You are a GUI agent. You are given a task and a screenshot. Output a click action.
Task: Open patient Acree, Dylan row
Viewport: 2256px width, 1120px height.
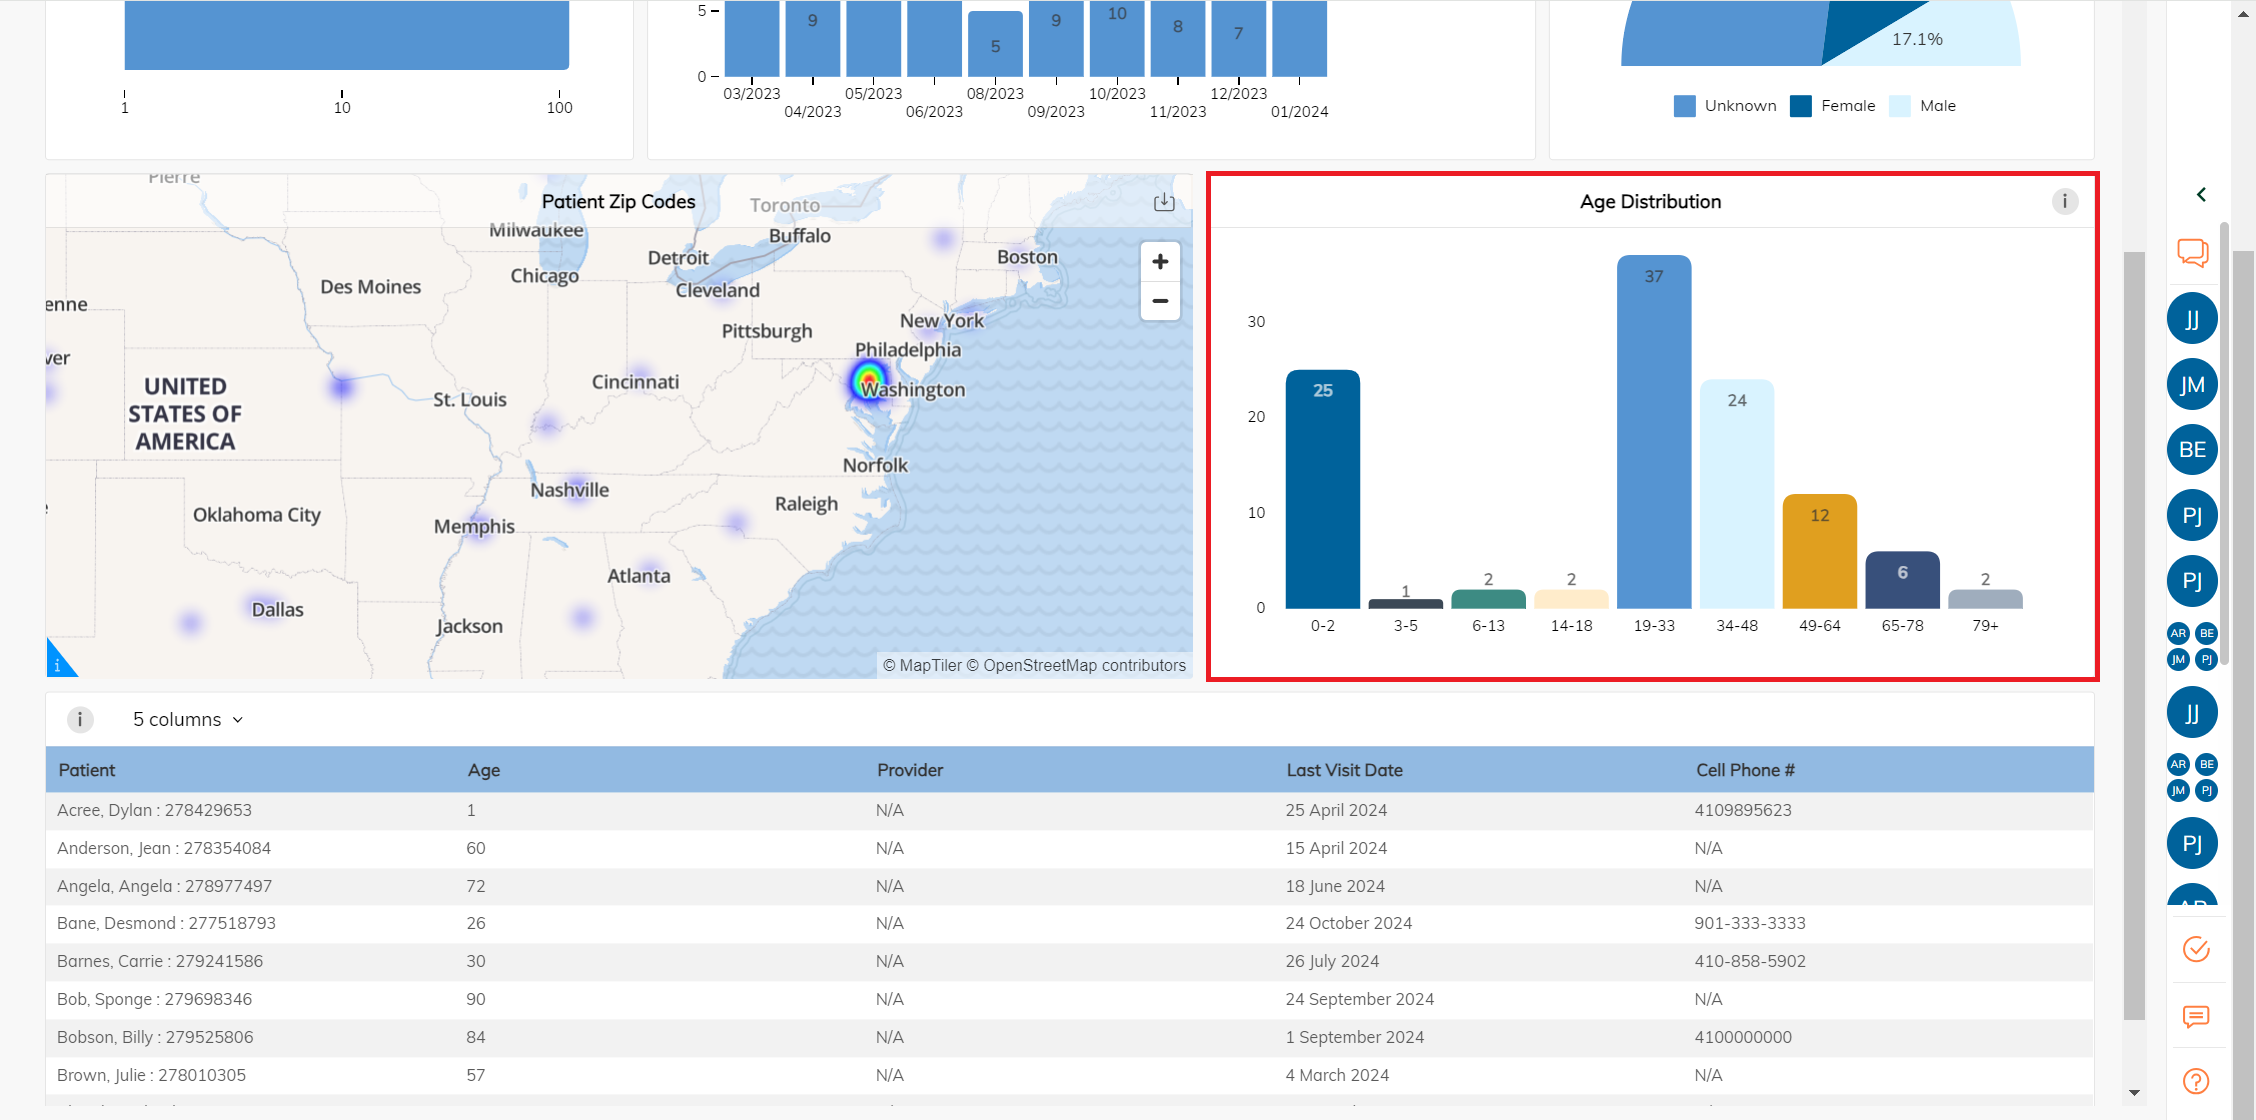[154, 810]
